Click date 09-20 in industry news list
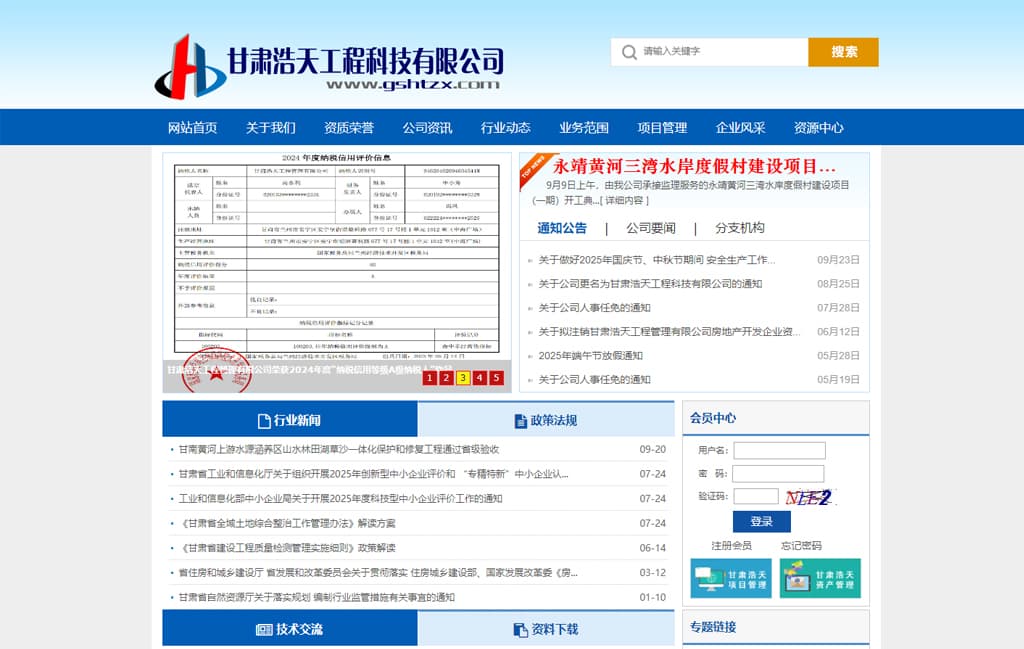Image resolution: width=1024 pixels, height=649 pixels. 652,449
